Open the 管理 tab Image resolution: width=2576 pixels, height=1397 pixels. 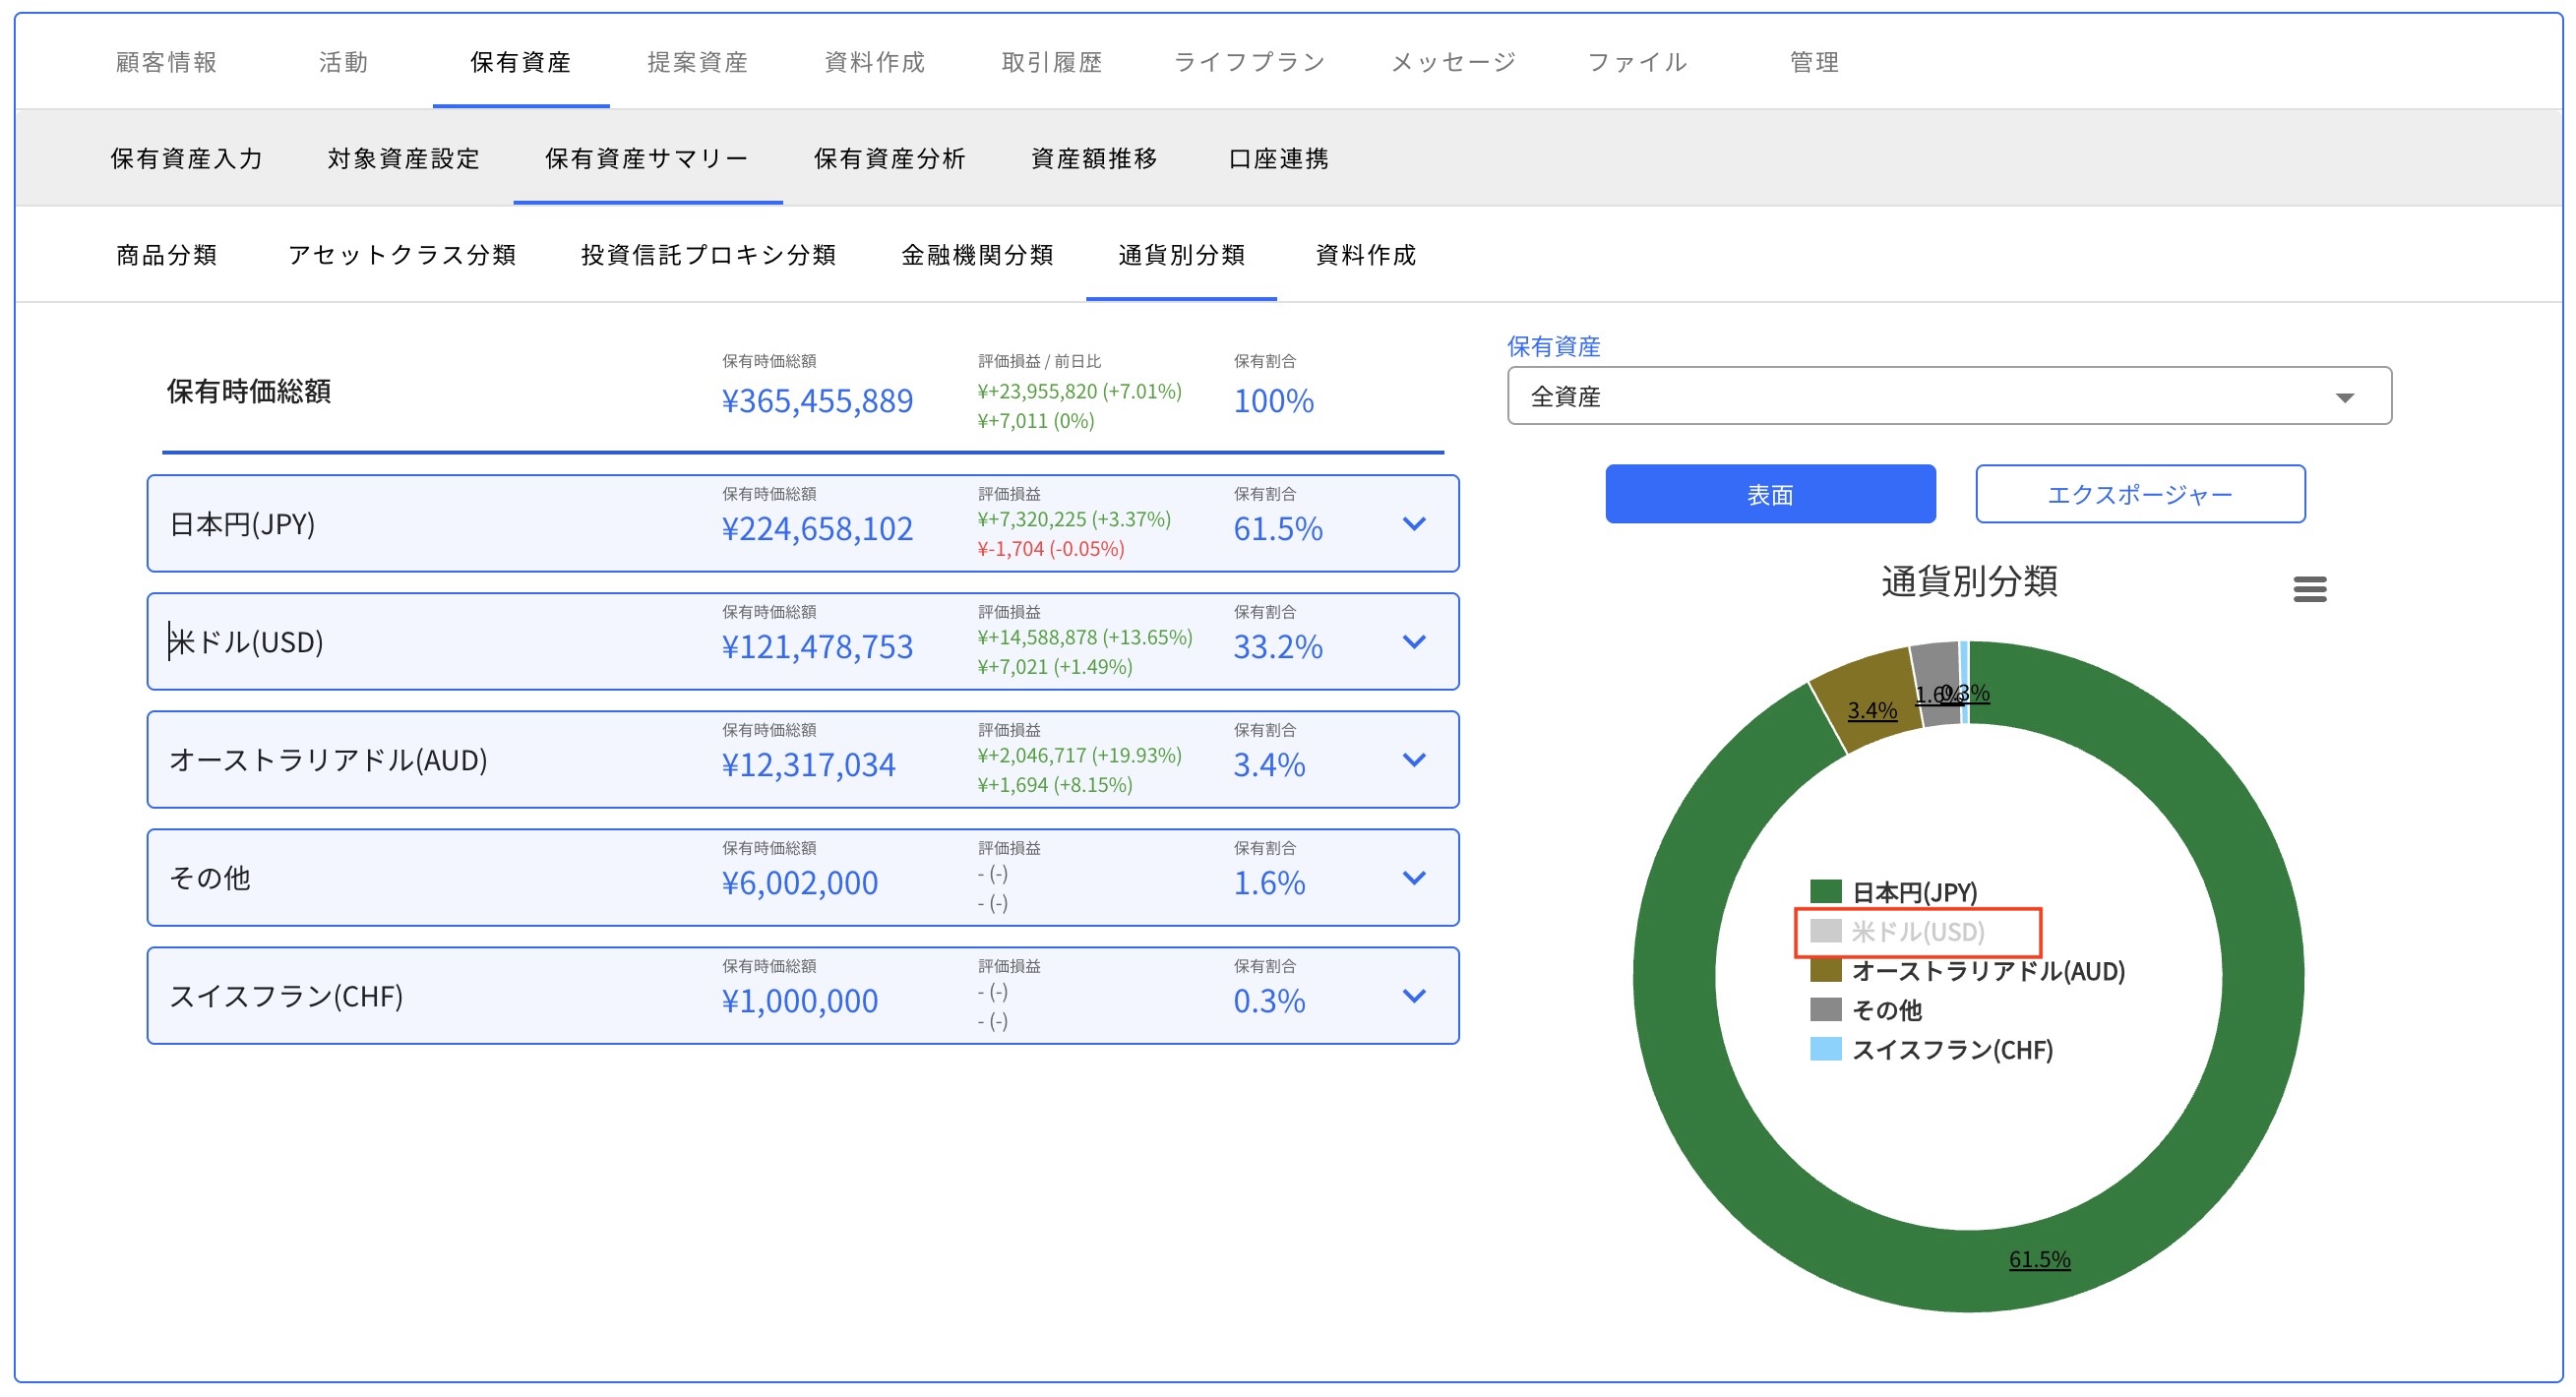tap(1814, 62)
